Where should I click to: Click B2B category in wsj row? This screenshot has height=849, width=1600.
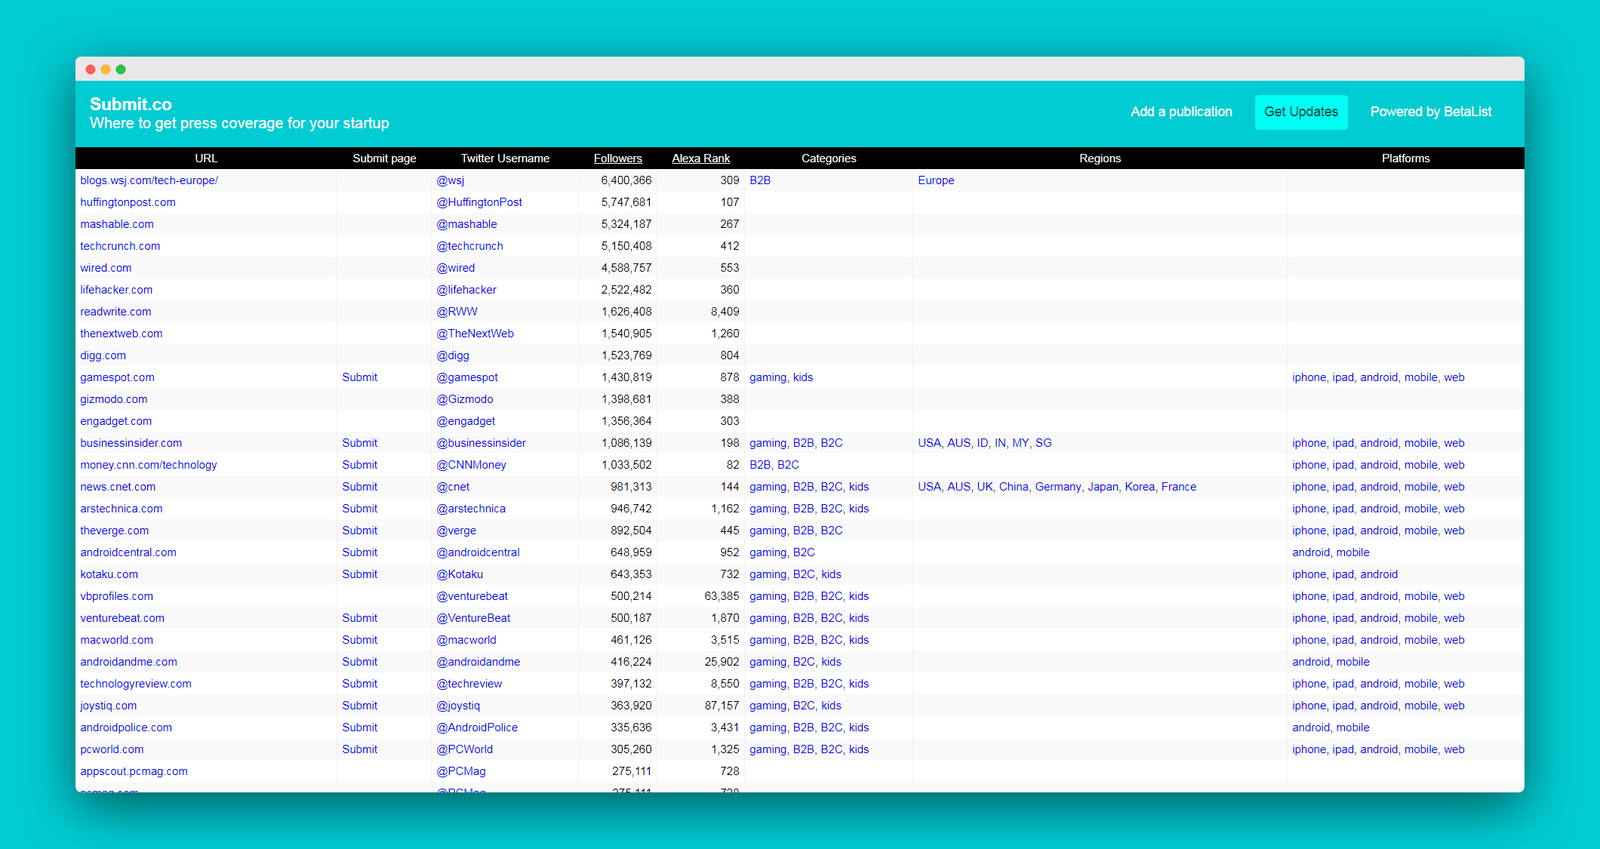click(x=760, y=181)
